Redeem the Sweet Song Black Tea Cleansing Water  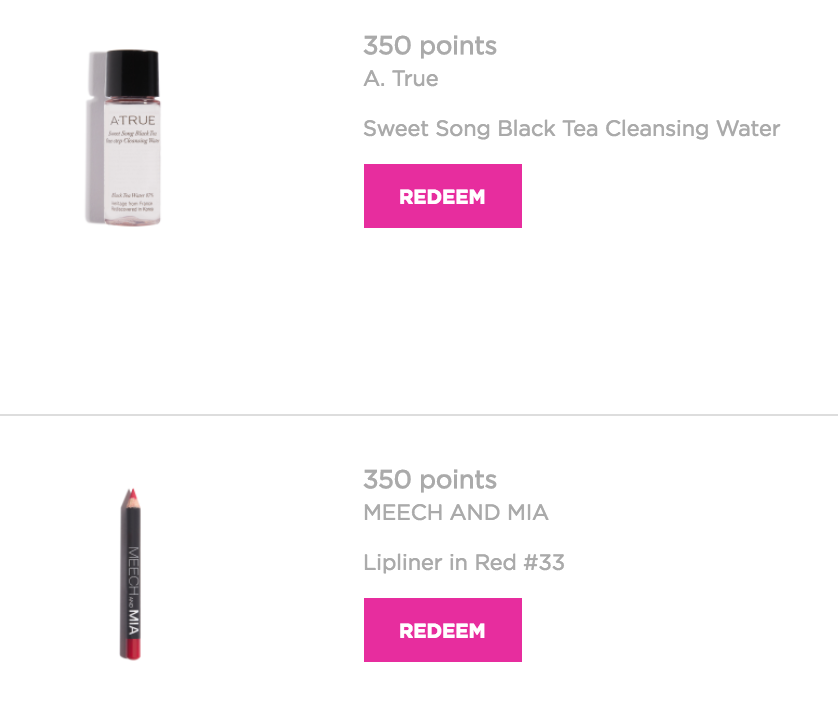coord(442,196)
